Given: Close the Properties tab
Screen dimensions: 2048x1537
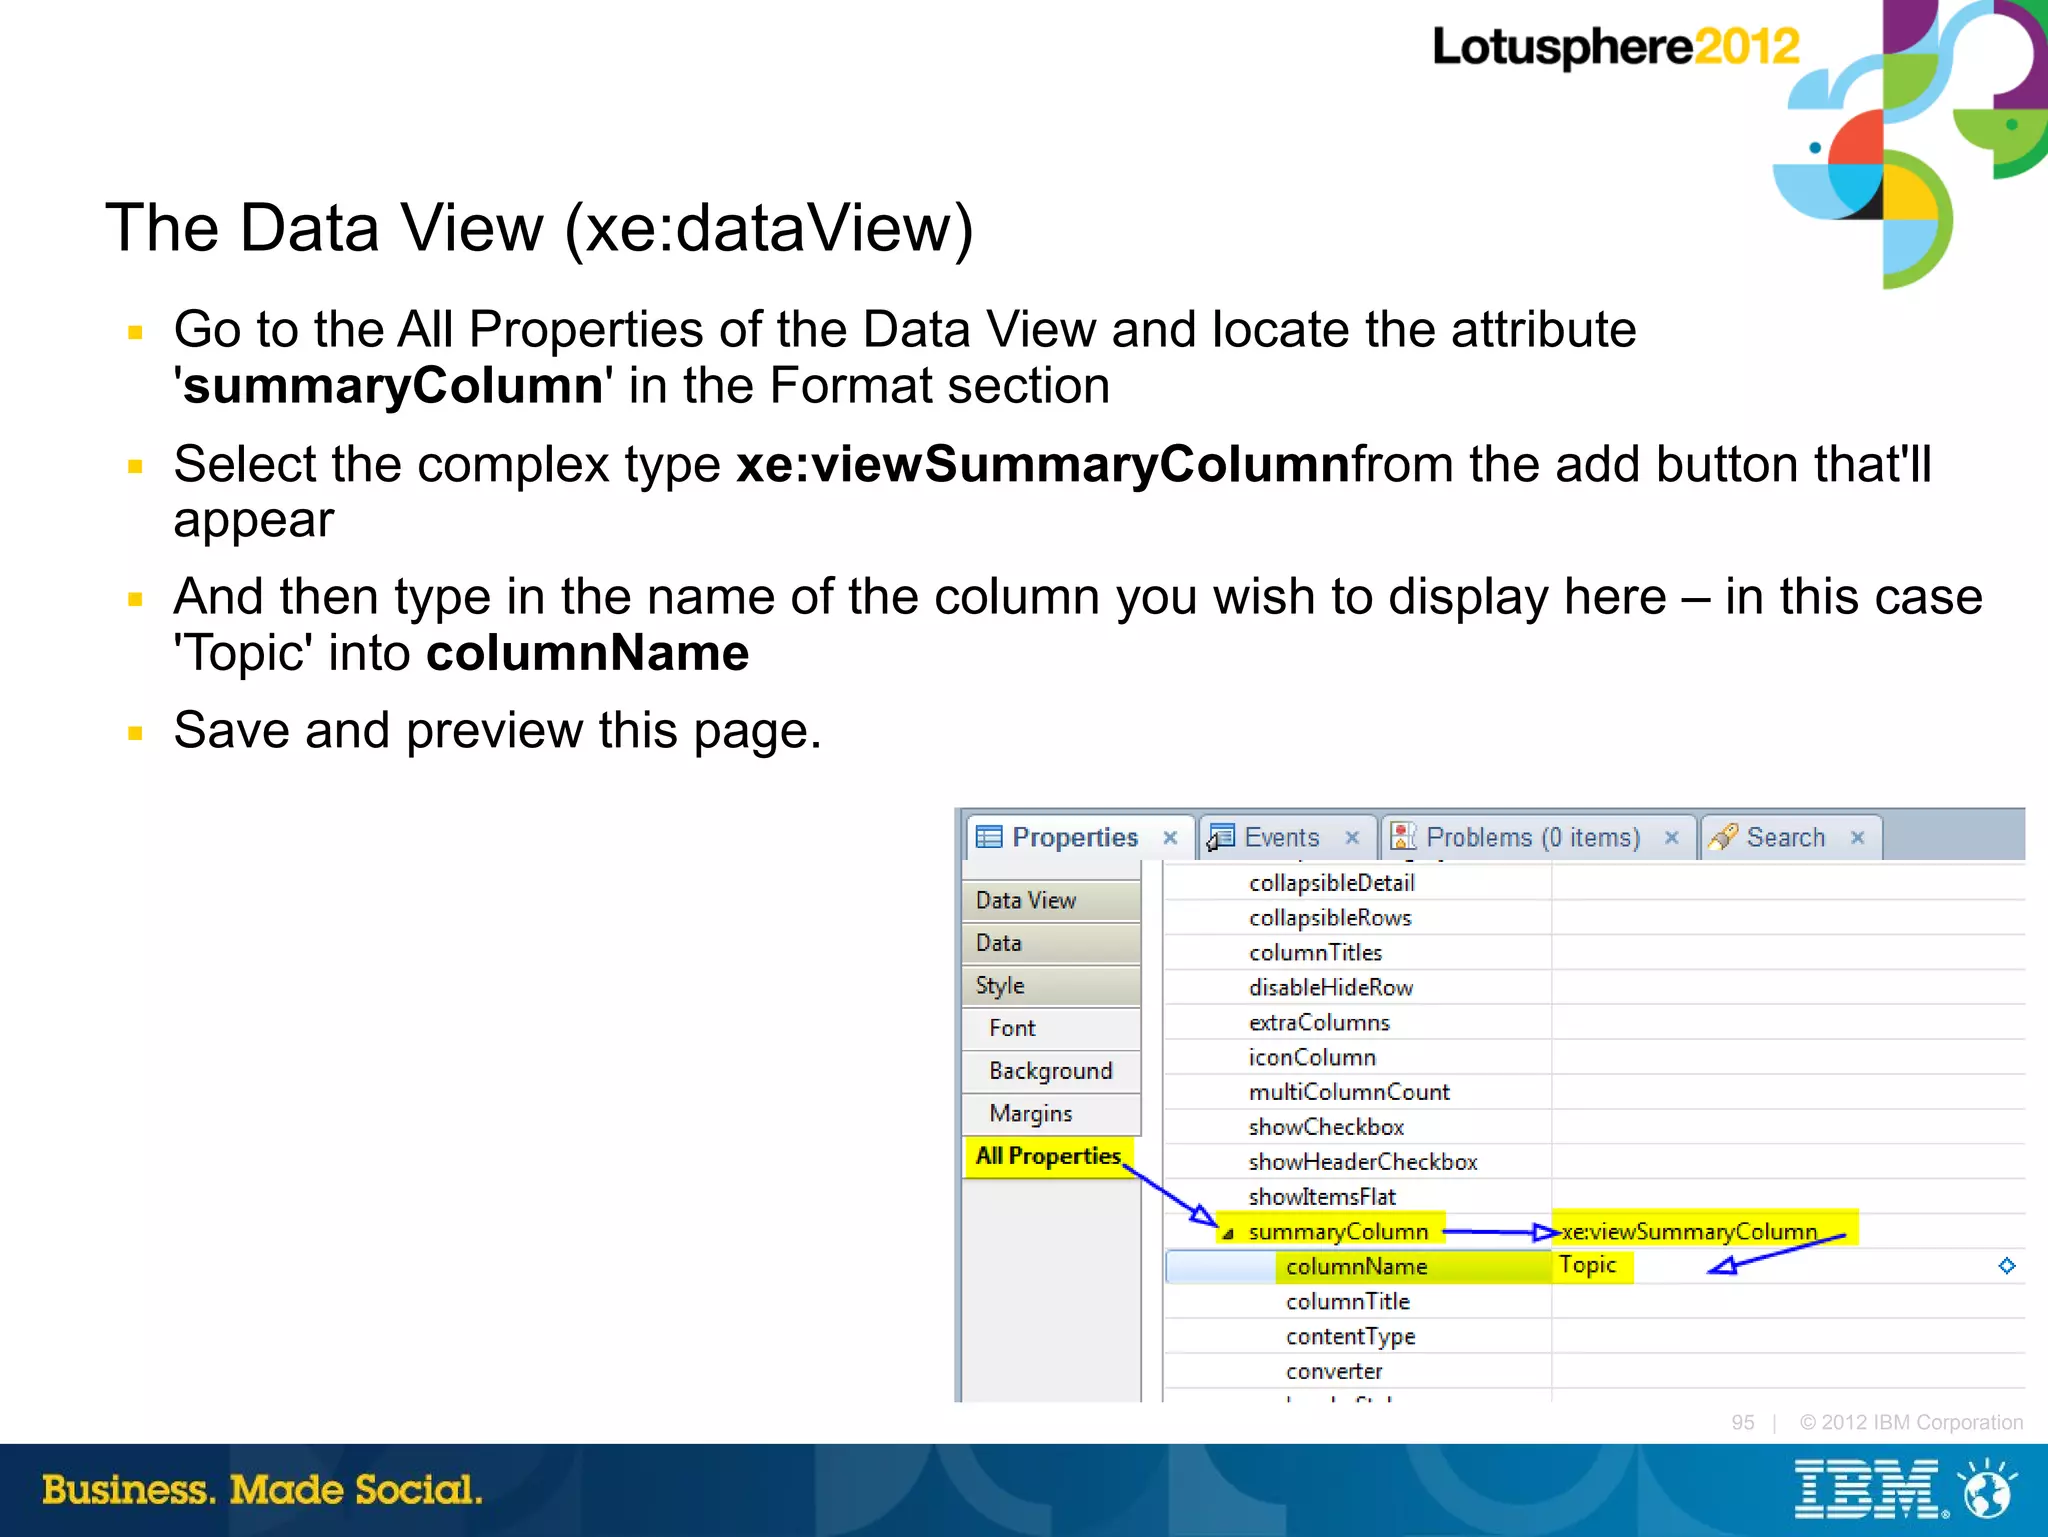Looking at the screenshot, I should point(1170,838).
